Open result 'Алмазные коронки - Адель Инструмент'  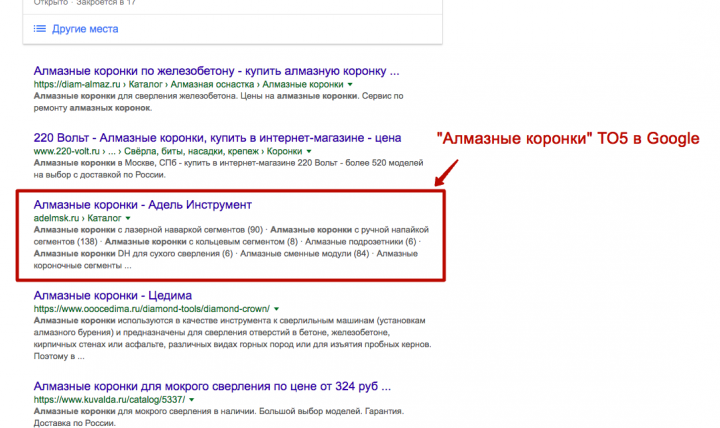pyautogui.click(x=142, y=205)
